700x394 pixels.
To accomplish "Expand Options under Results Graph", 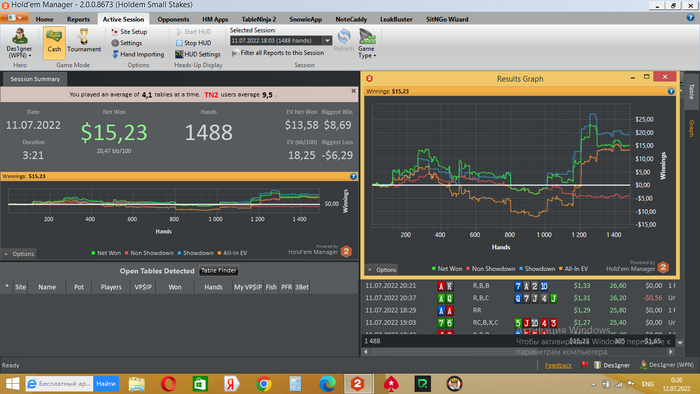I will [382, 270].
